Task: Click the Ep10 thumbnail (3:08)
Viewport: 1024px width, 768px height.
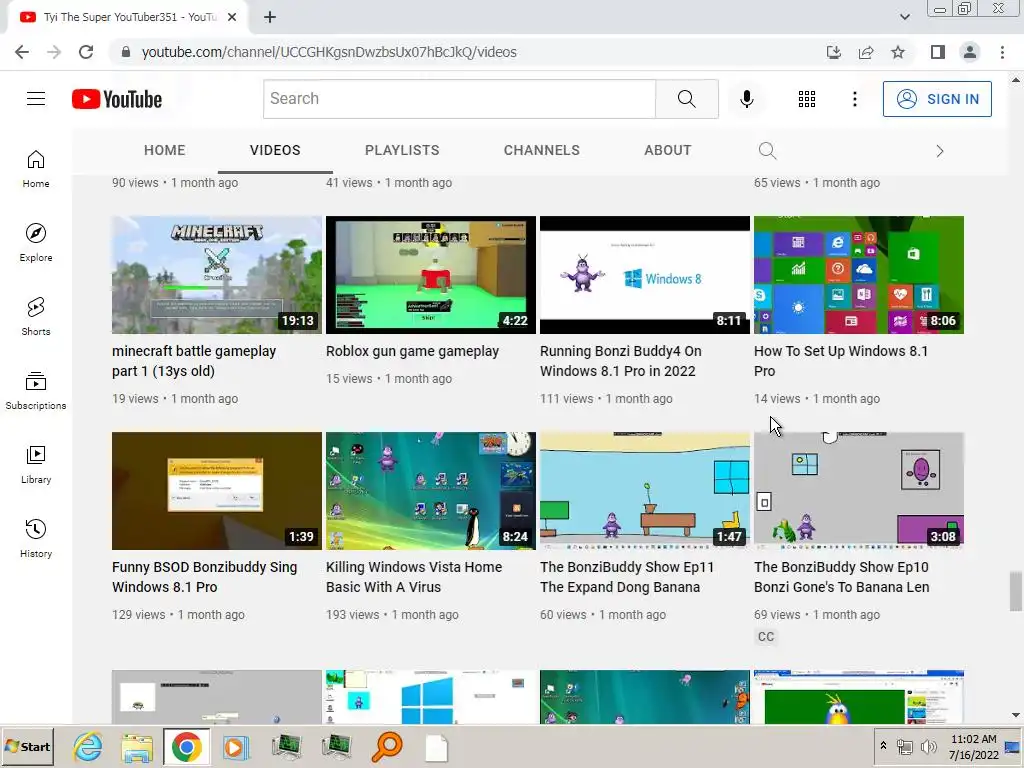Action: click(859, 491)
